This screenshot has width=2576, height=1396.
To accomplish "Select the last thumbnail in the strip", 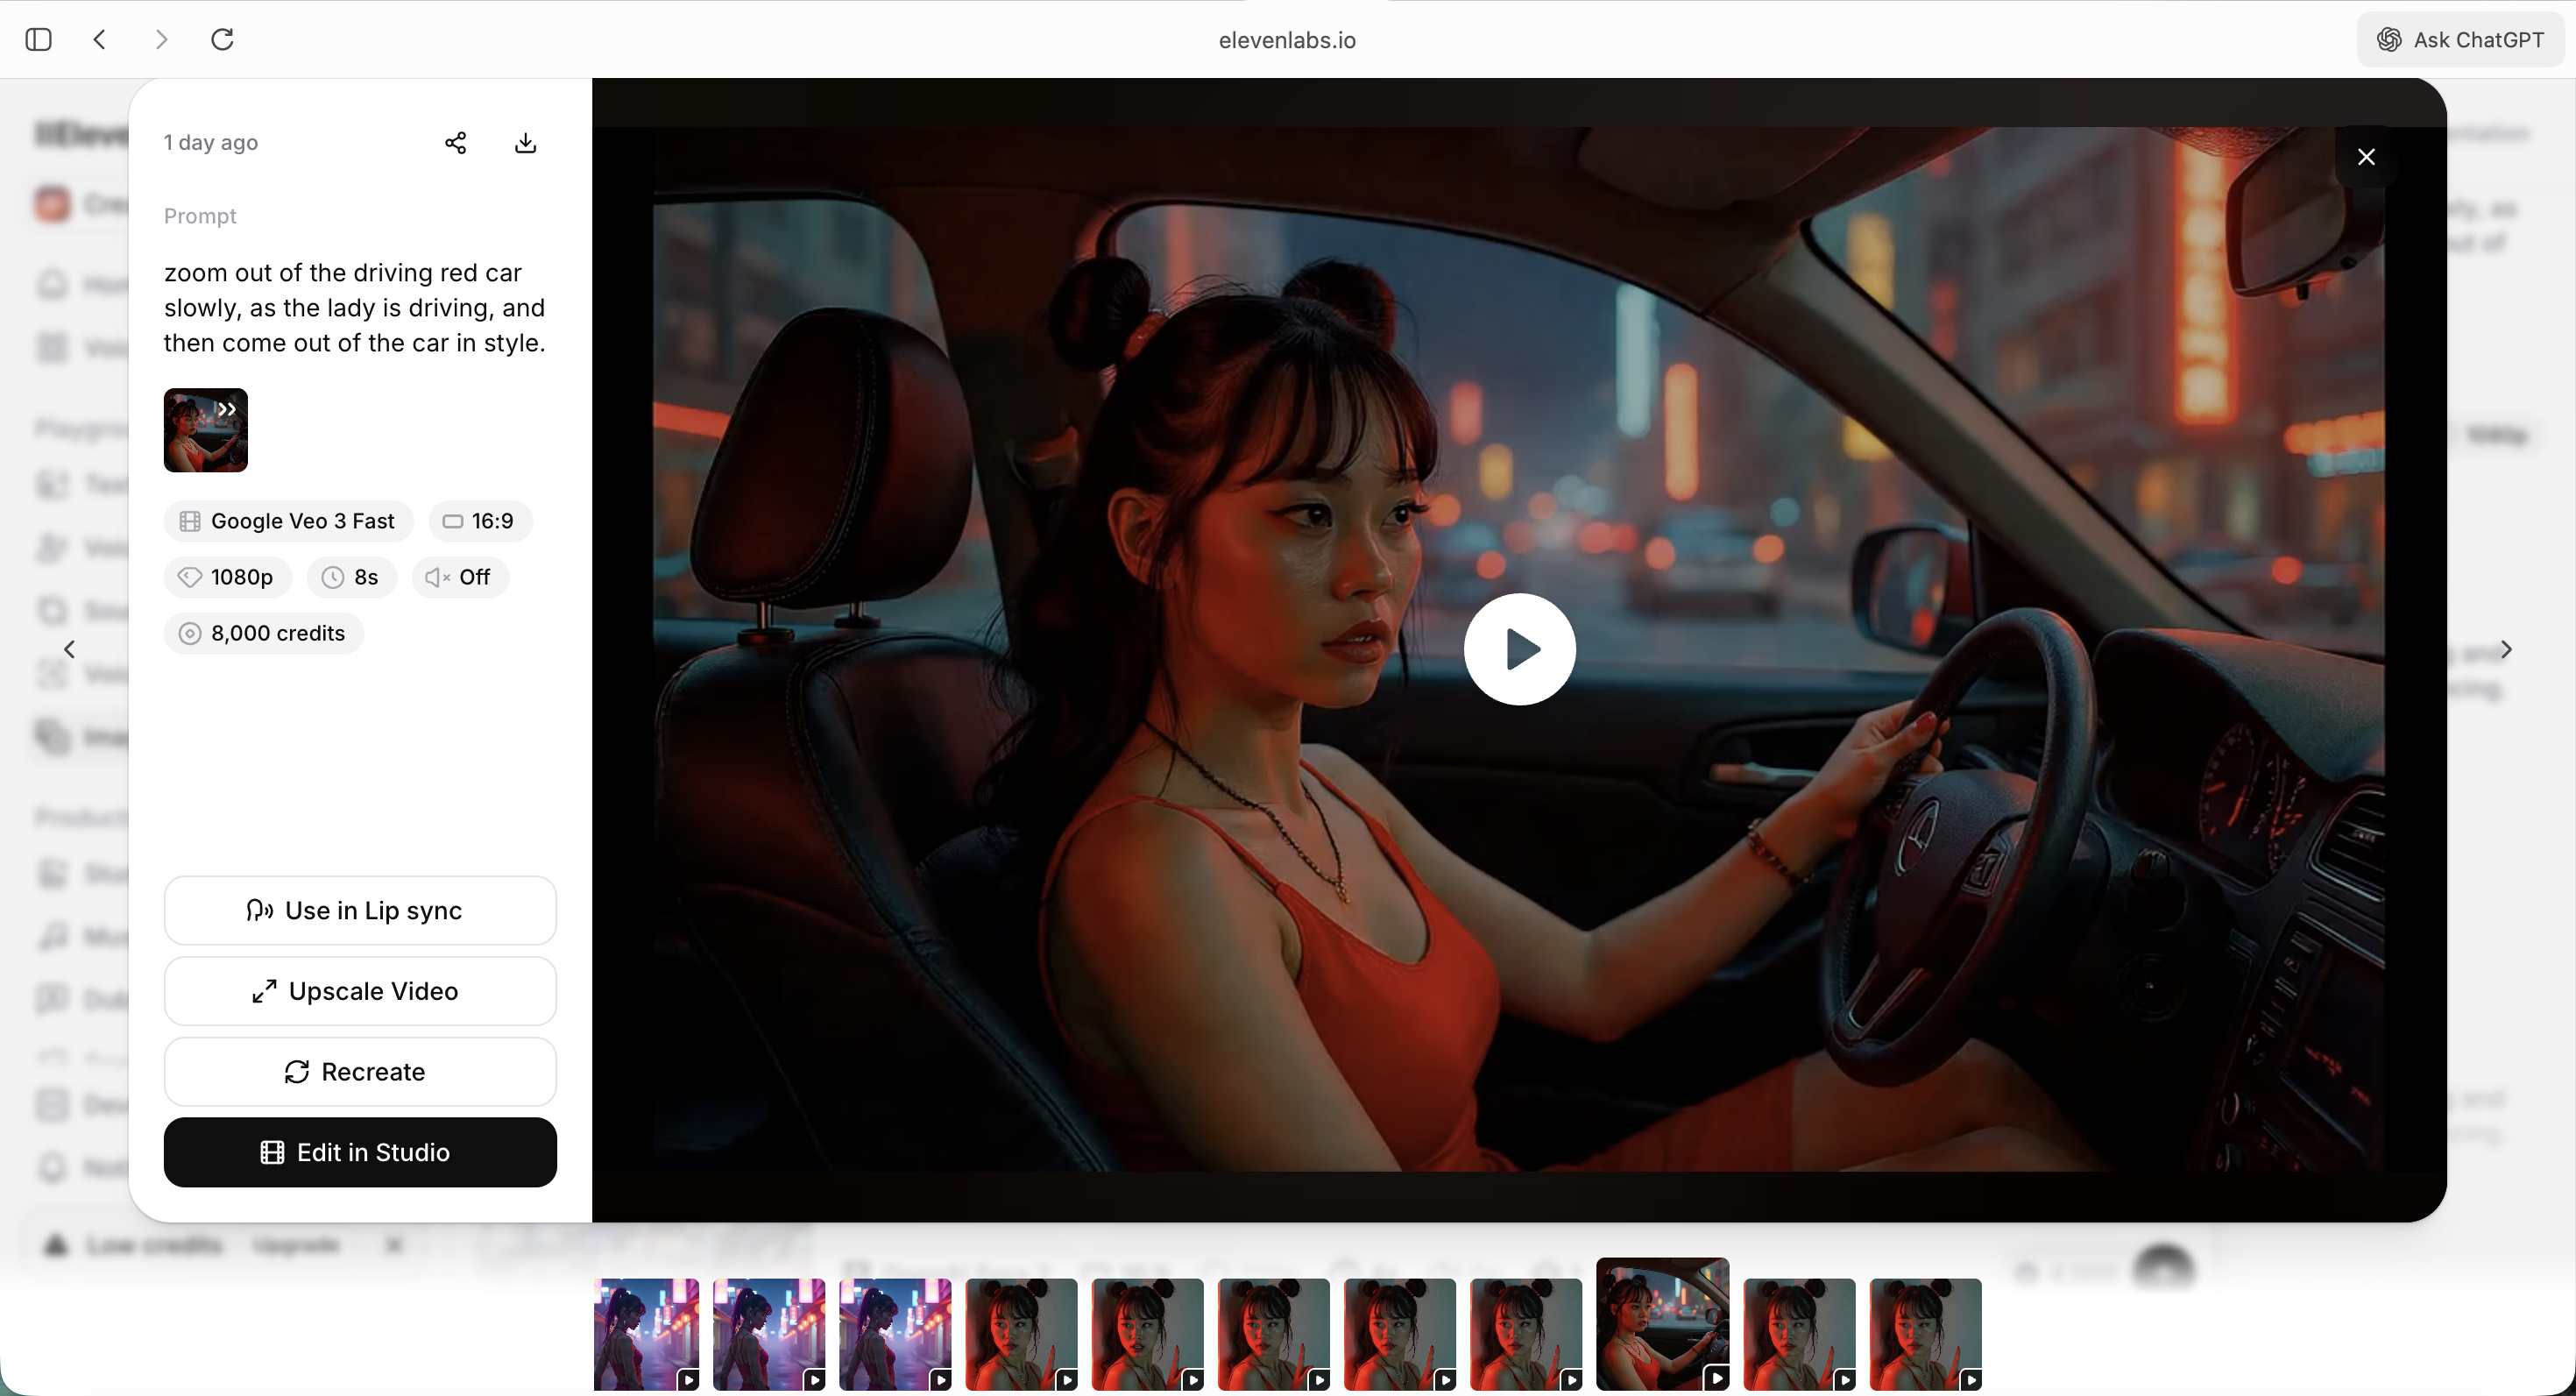I will click(x=1925, y=1334).
